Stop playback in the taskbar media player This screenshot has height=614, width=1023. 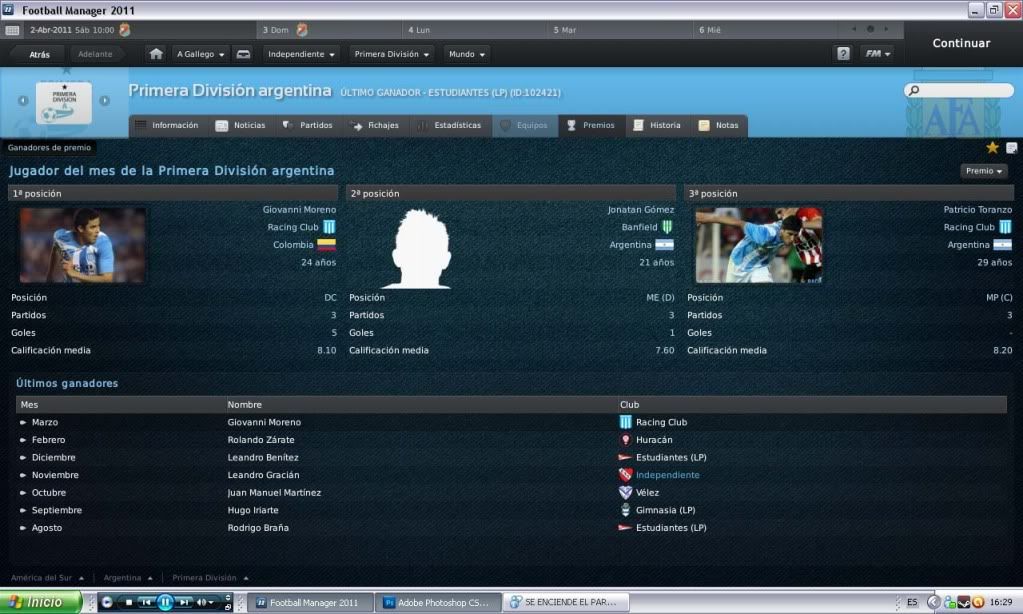click(129, 602)
